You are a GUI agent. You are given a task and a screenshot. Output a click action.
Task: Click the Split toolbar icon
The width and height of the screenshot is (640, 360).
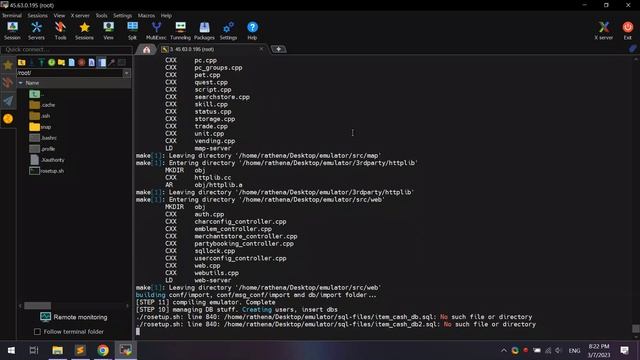pos(132,31)
